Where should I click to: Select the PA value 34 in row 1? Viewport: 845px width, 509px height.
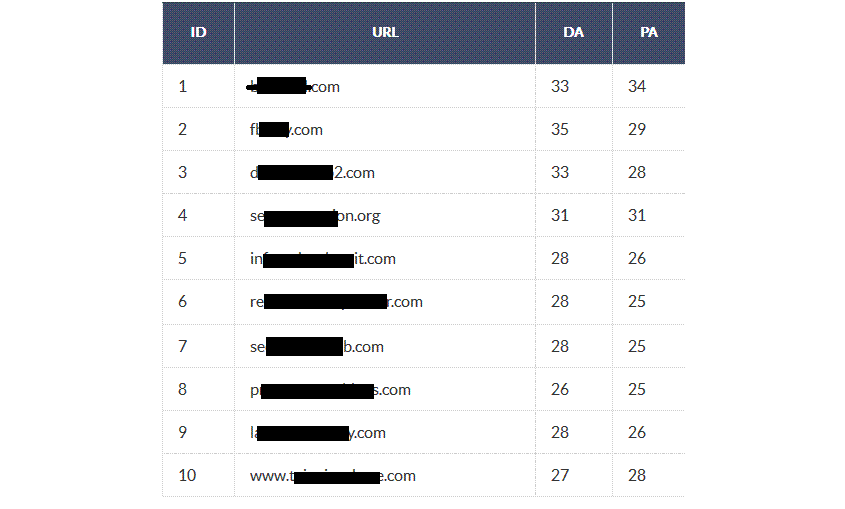637,87
